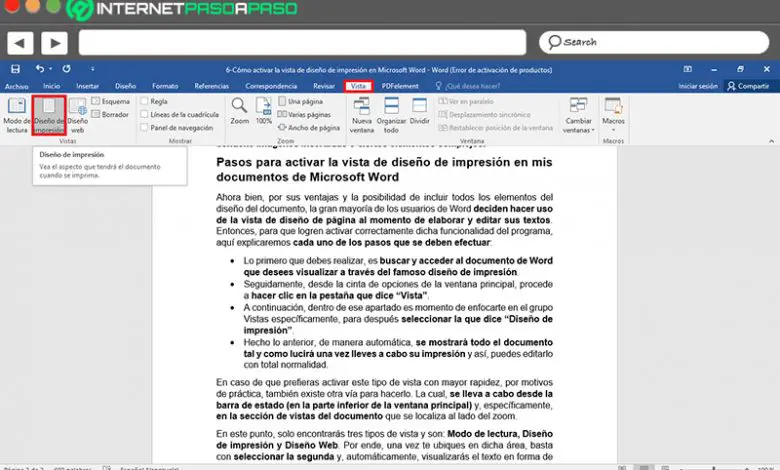The image size is (780, 470).
Task: Click the Undo arrow in quick access toolbar
Action: [x=40, y=69]
